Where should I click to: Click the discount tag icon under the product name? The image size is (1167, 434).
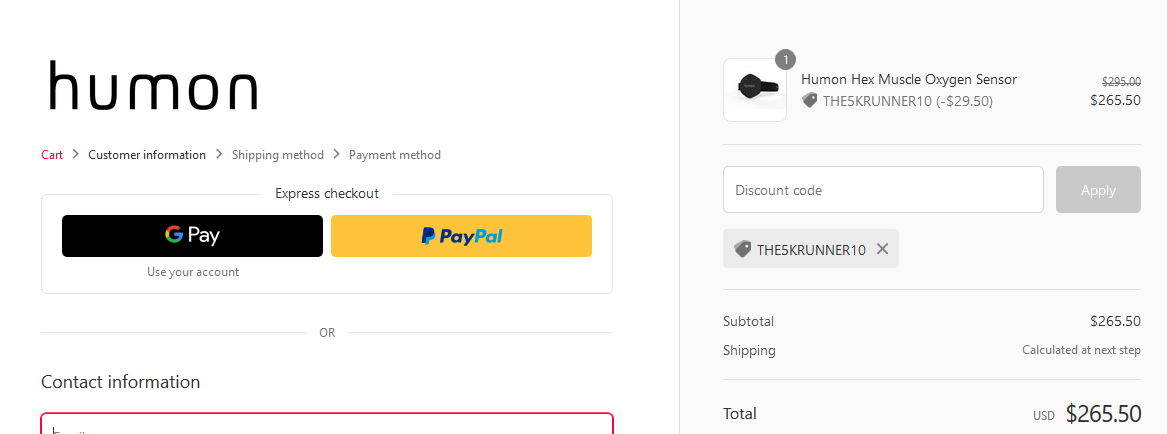pos(810,100)
